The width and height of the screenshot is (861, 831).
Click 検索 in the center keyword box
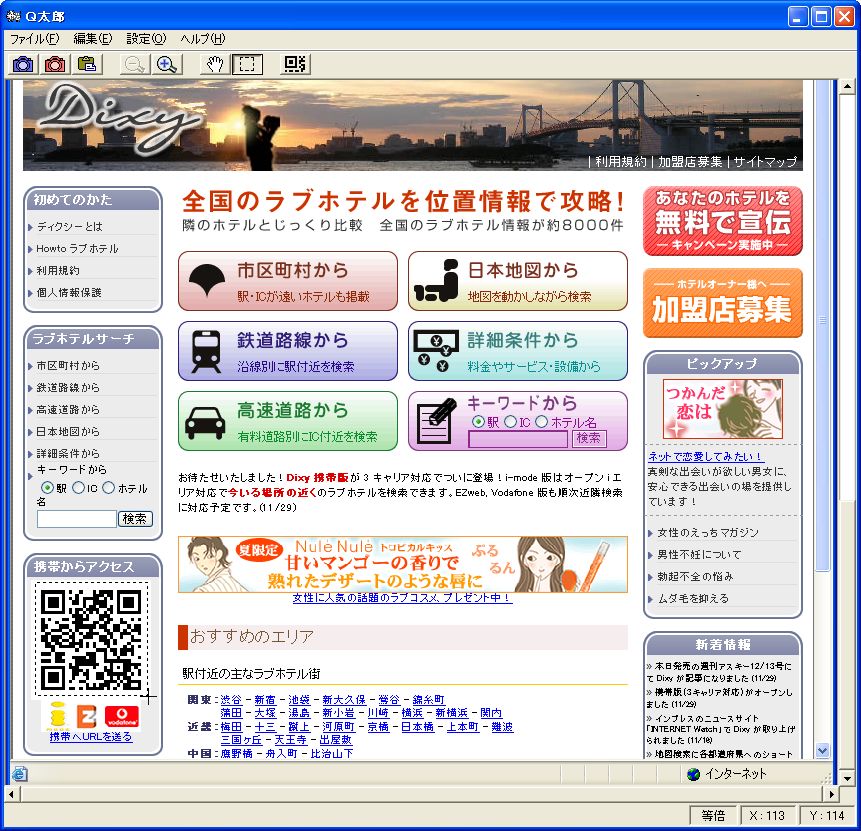click(589, 438)
